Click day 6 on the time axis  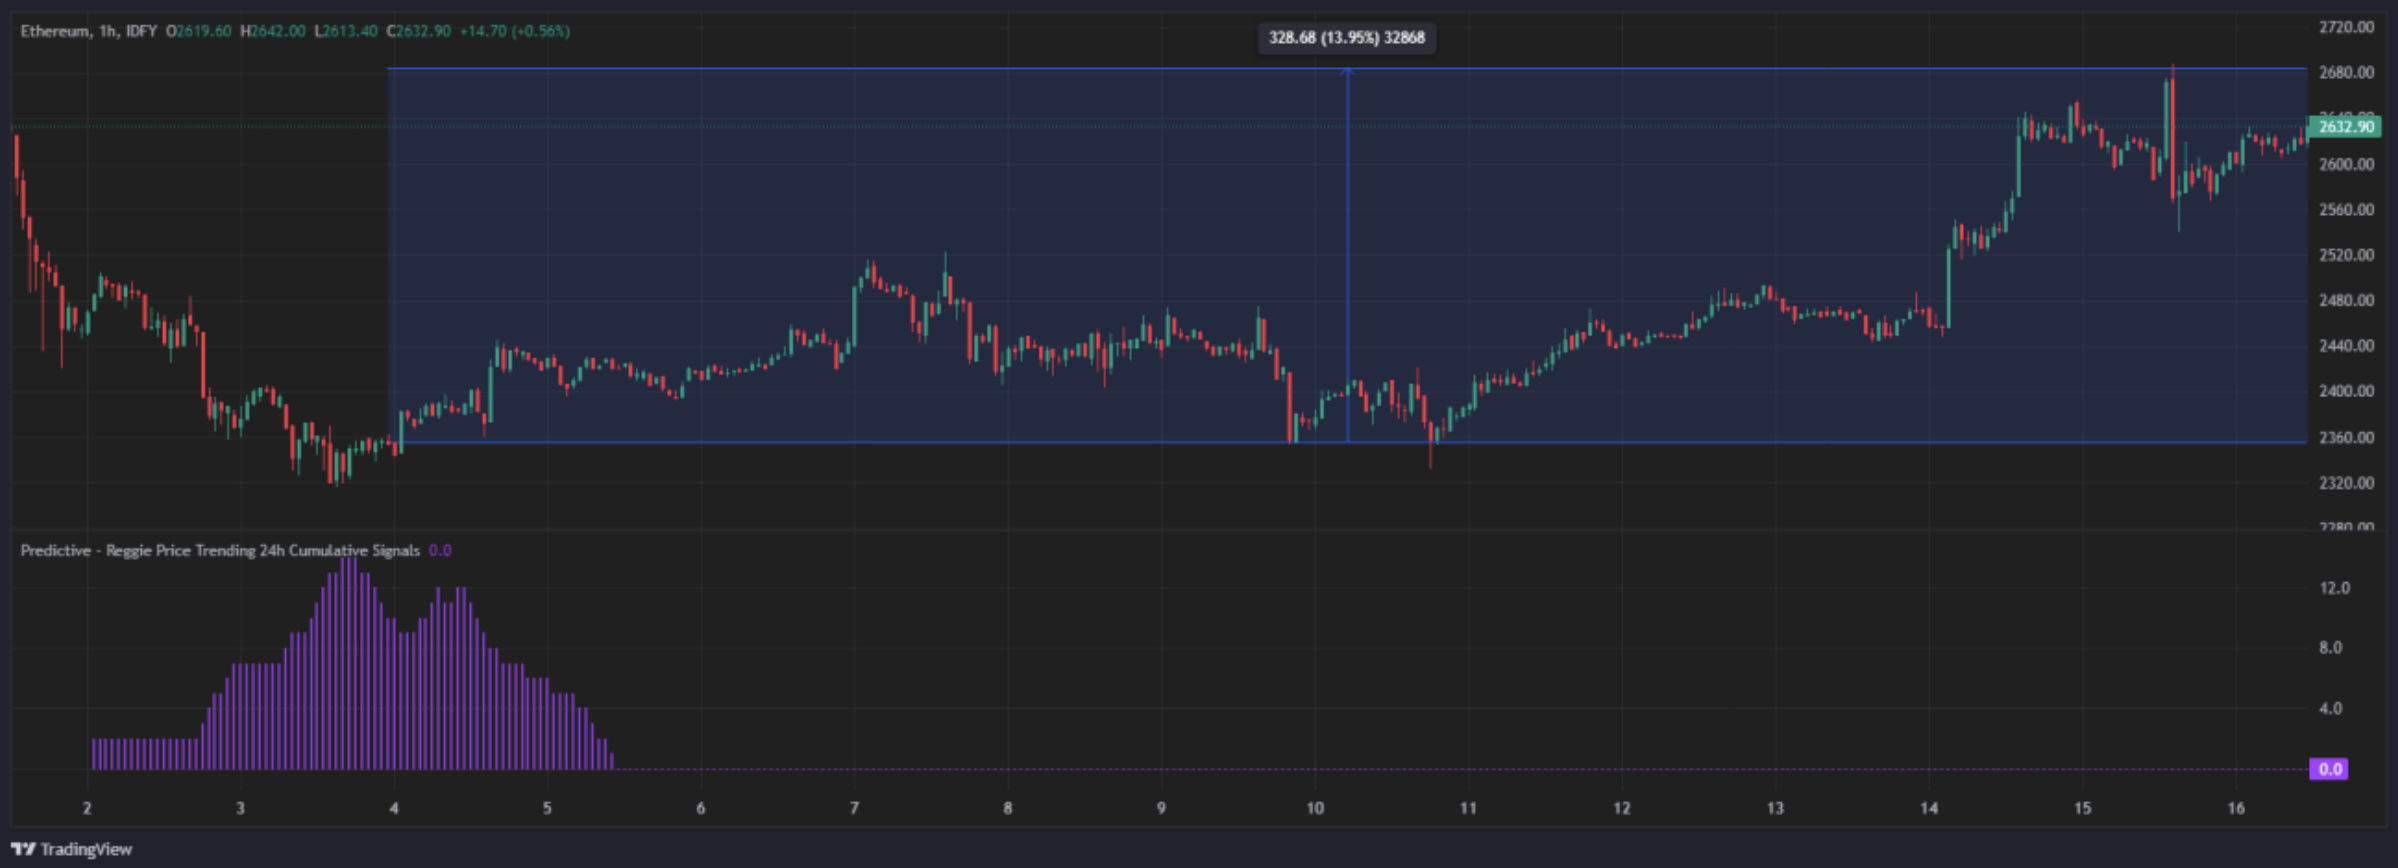(x=701, y=808)
